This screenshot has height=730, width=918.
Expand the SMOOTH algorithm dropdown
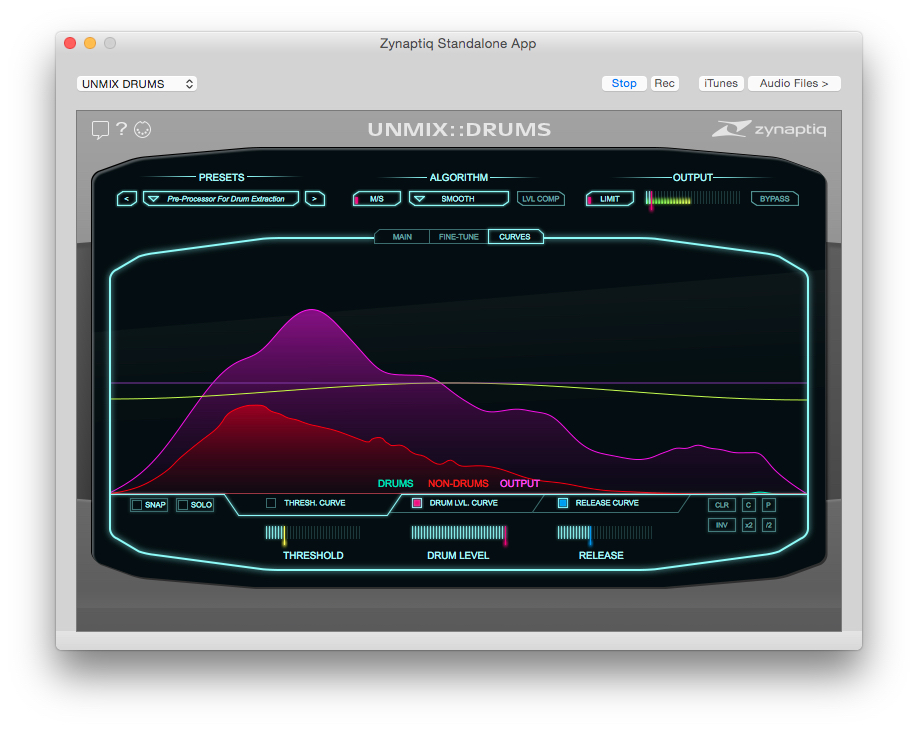tap(458, 198)
